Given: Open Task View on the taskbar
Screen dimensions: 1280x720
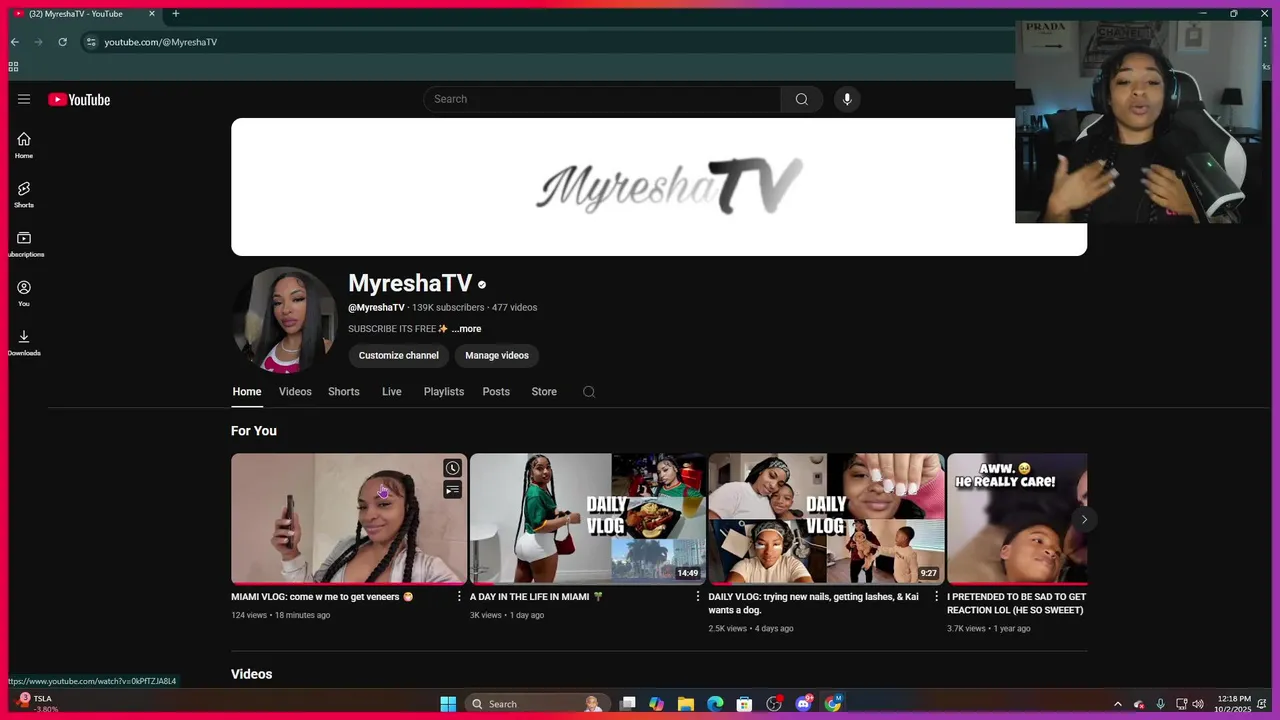Looking at the screenshot, I should pos(627,704).
